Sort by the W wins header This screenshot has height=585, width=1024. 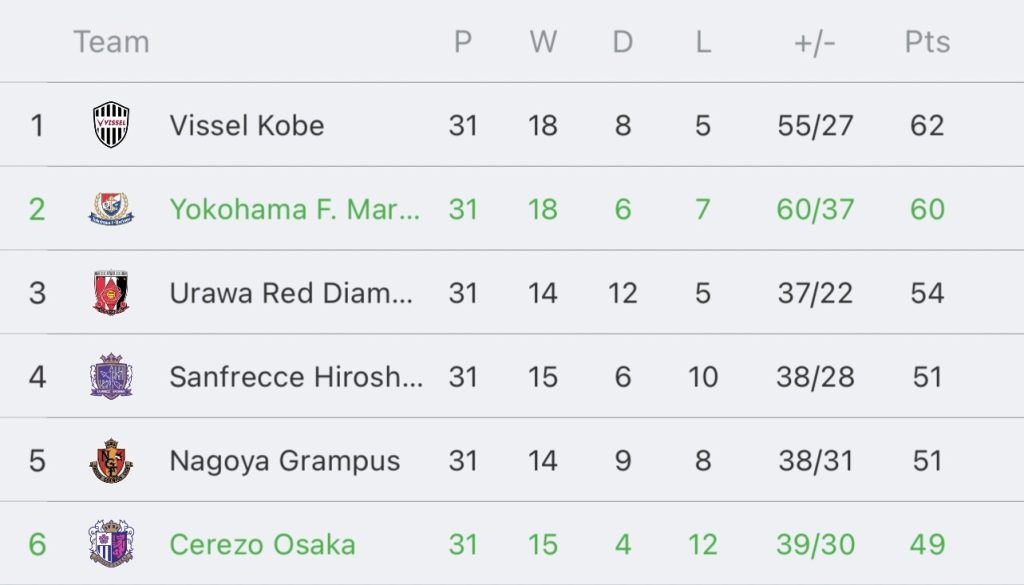click(x=543, y=42)
